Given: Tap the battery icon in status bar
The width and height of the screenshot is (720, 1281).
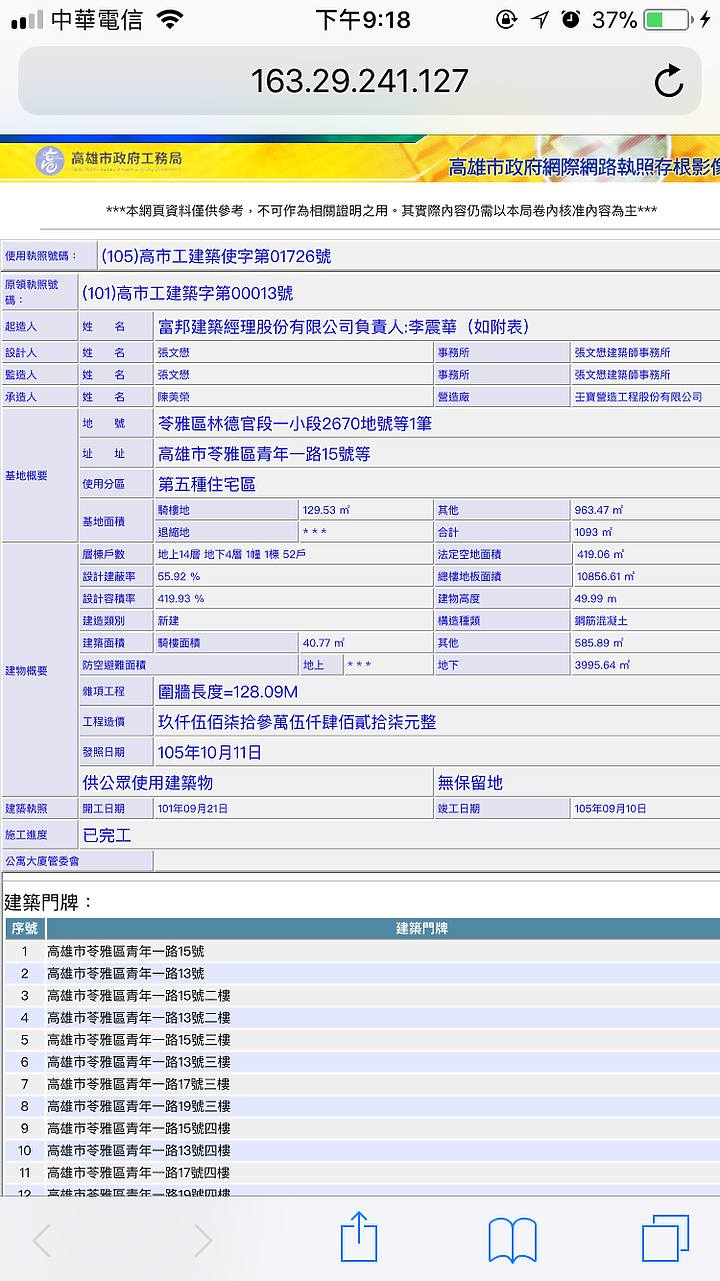Looking at the screenshot, I should [x=666, y=20].
